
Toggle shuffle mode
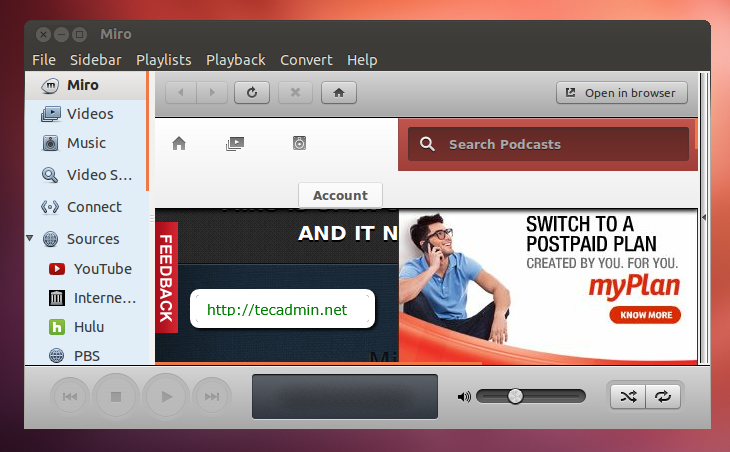click(628, 397)
